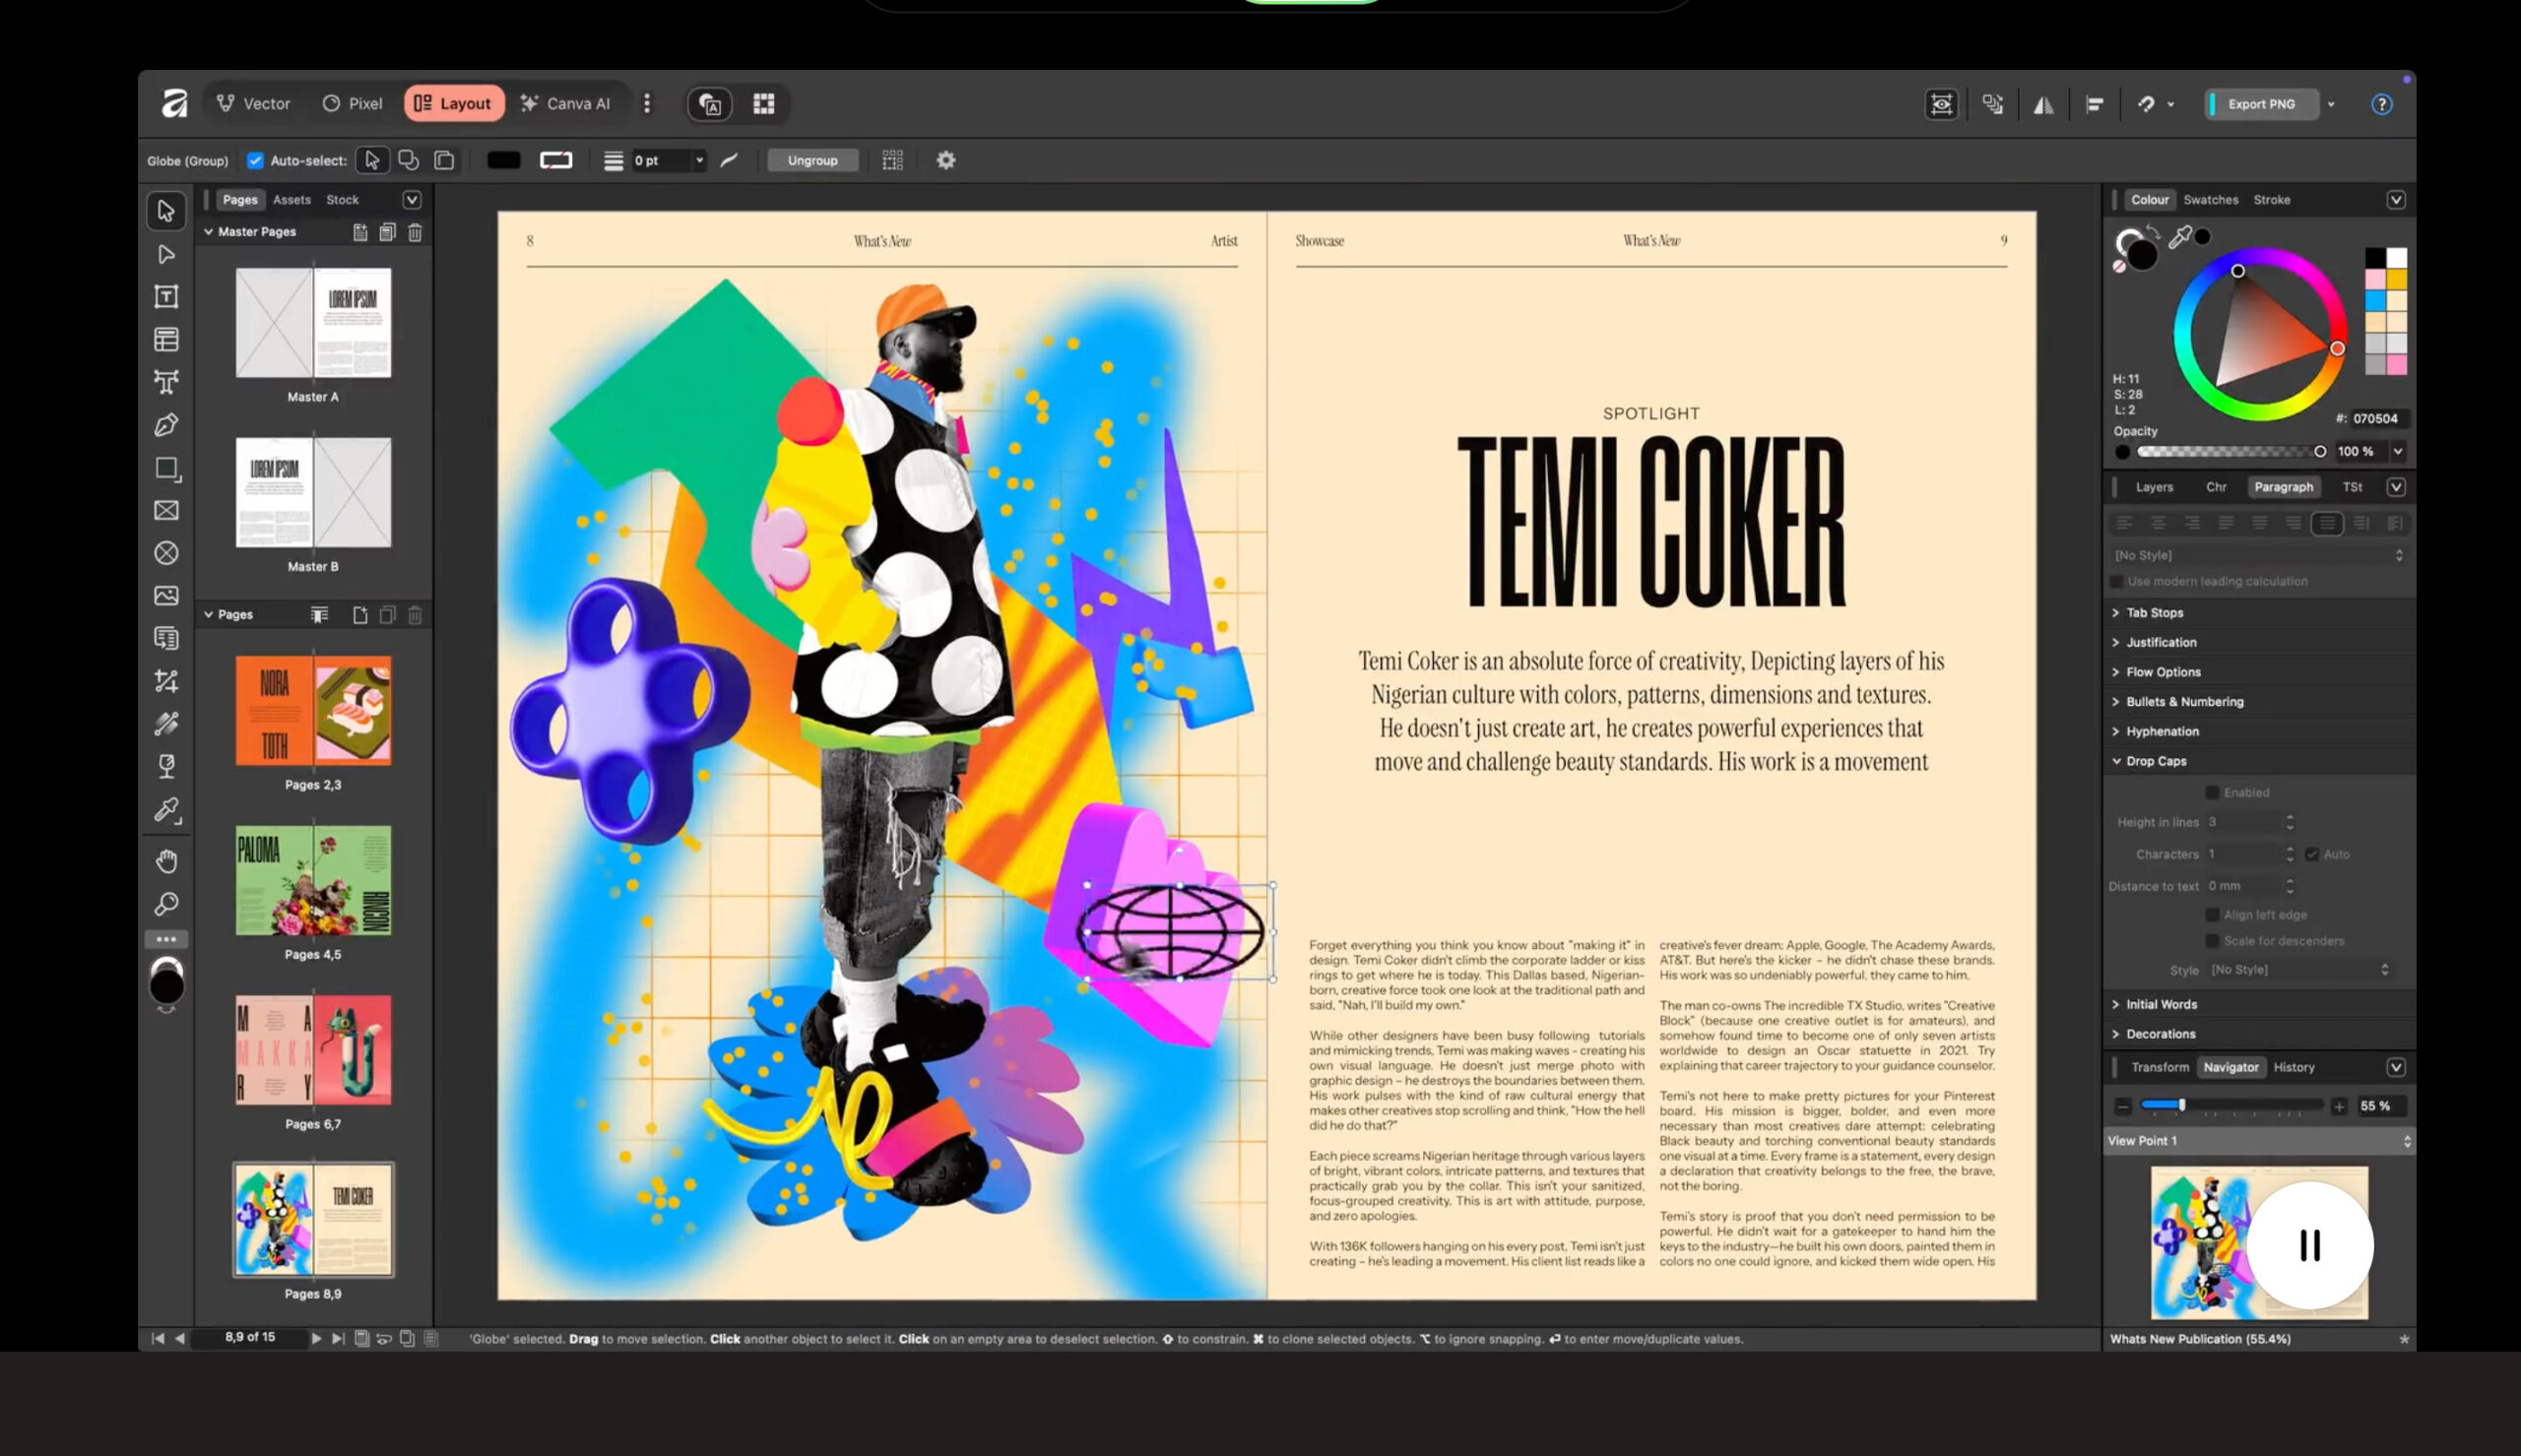This screenshot has width=2521, height=1456.
Task: Click the Ungroup button
Action: [x=812, y=160]
